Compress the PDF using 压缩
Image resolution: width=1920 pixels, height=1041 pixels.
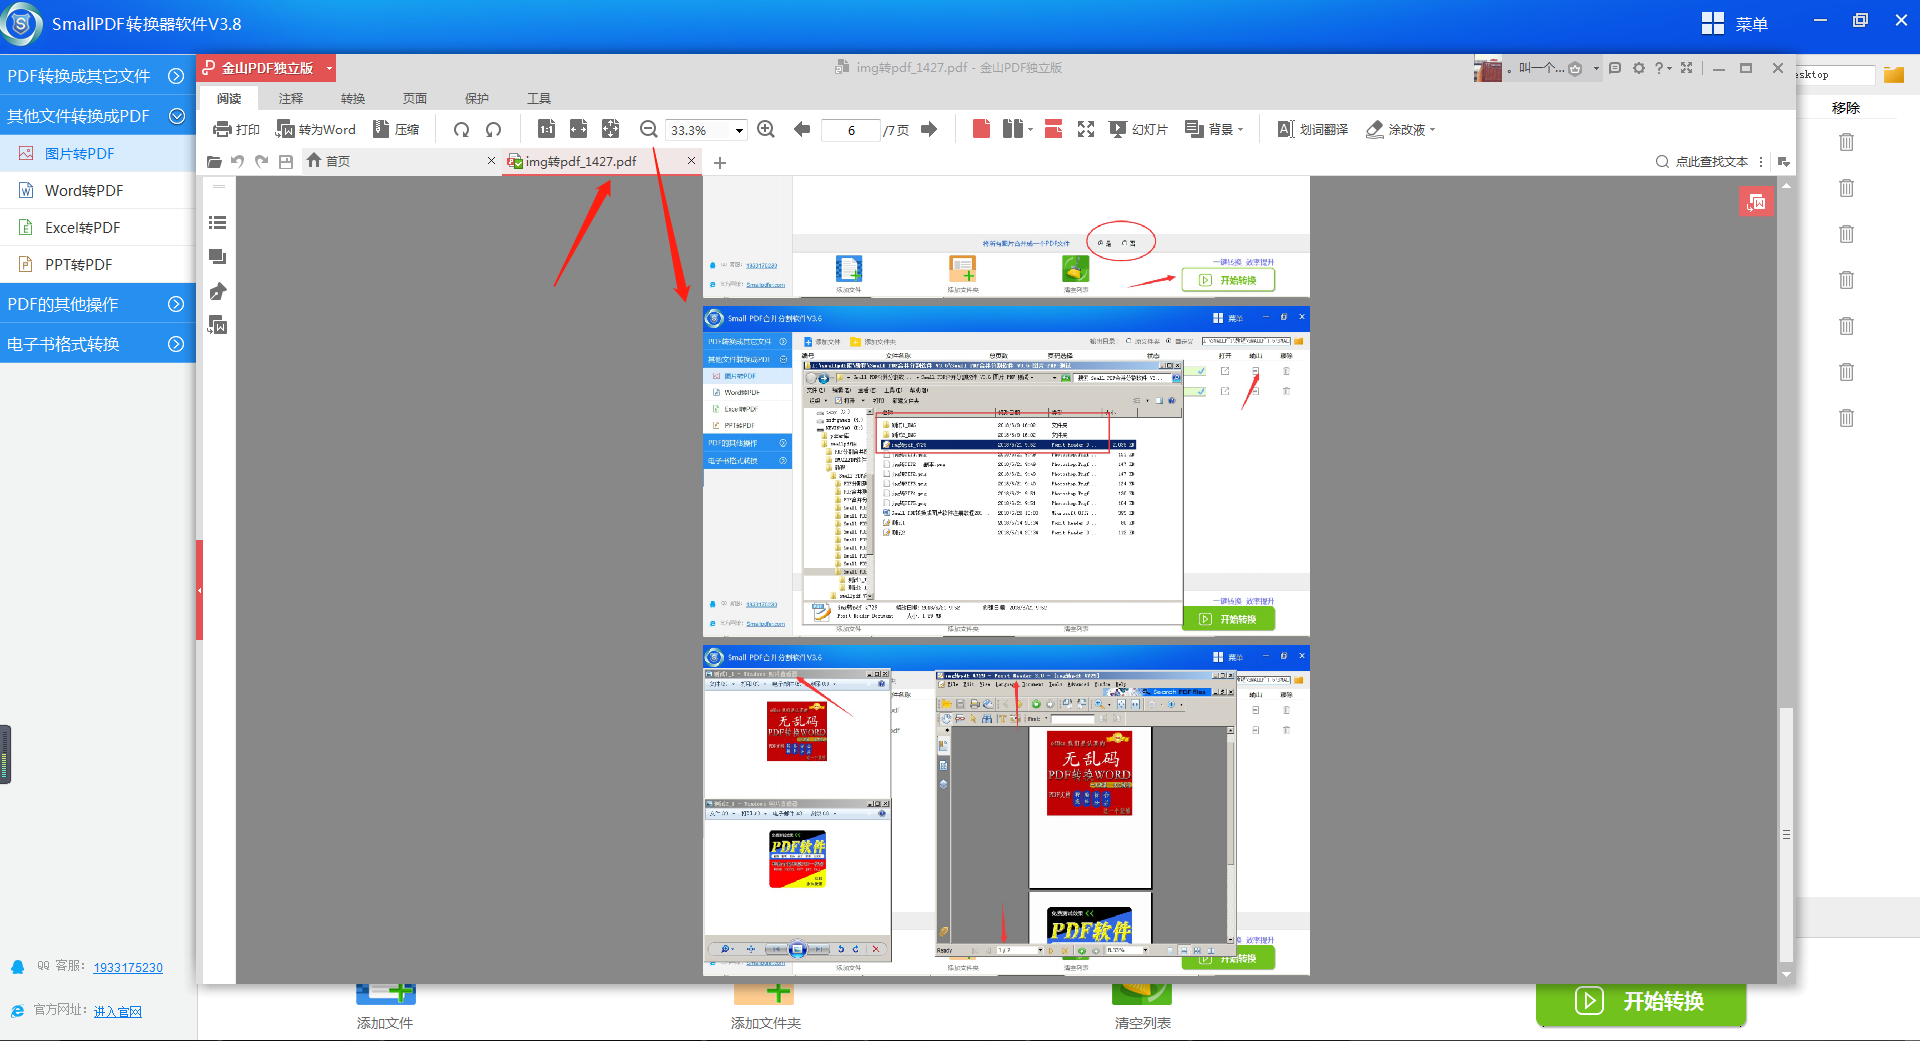point(396,129)
